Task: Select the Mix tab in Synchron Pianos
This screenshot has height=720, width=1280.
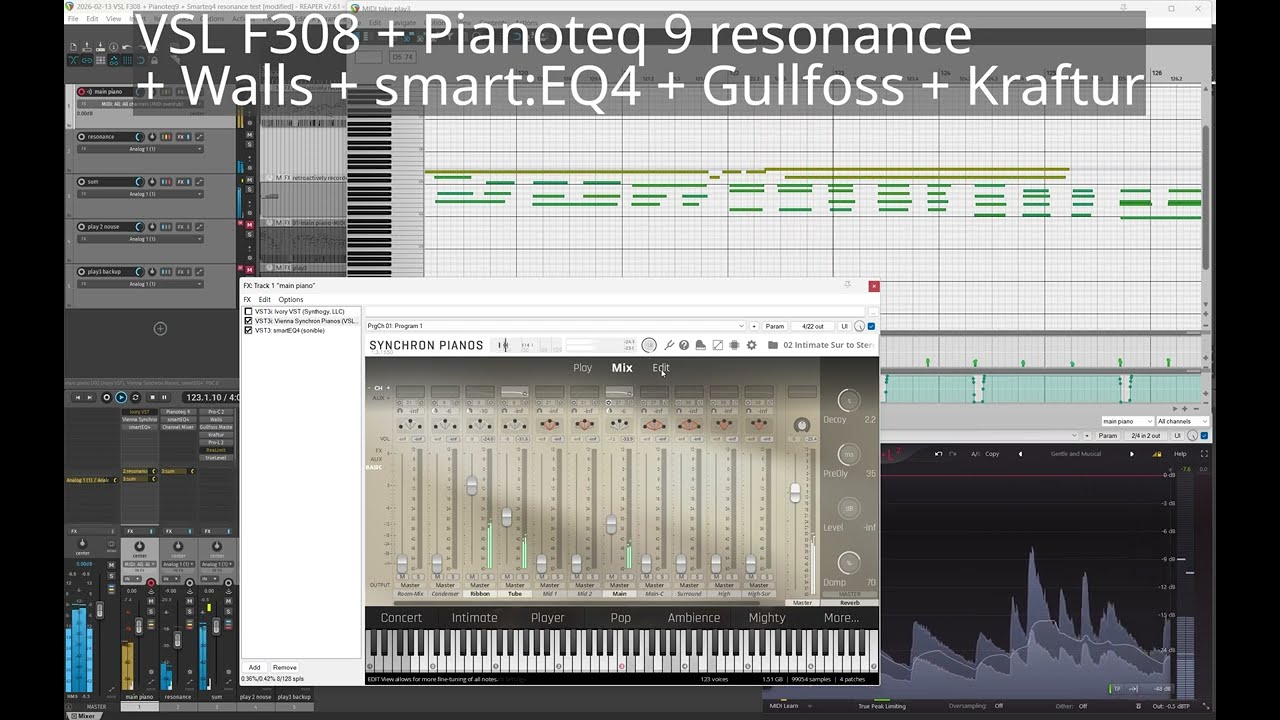Action: [x=622, y=368]
